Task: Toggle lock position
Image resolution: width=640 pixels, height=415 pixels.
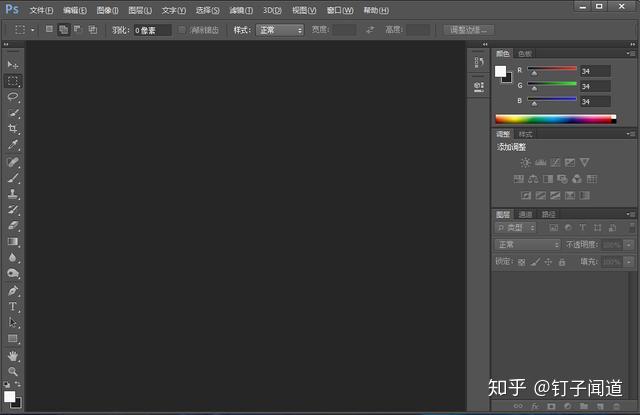Action: 548,262
